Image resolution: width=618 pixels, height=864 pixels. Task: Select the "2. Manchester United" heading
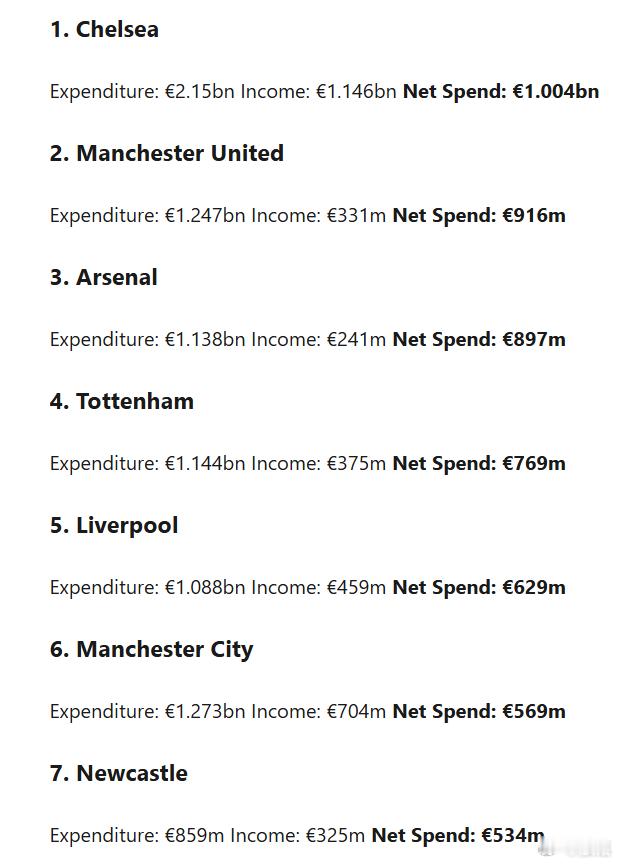(x=167, y=153)
